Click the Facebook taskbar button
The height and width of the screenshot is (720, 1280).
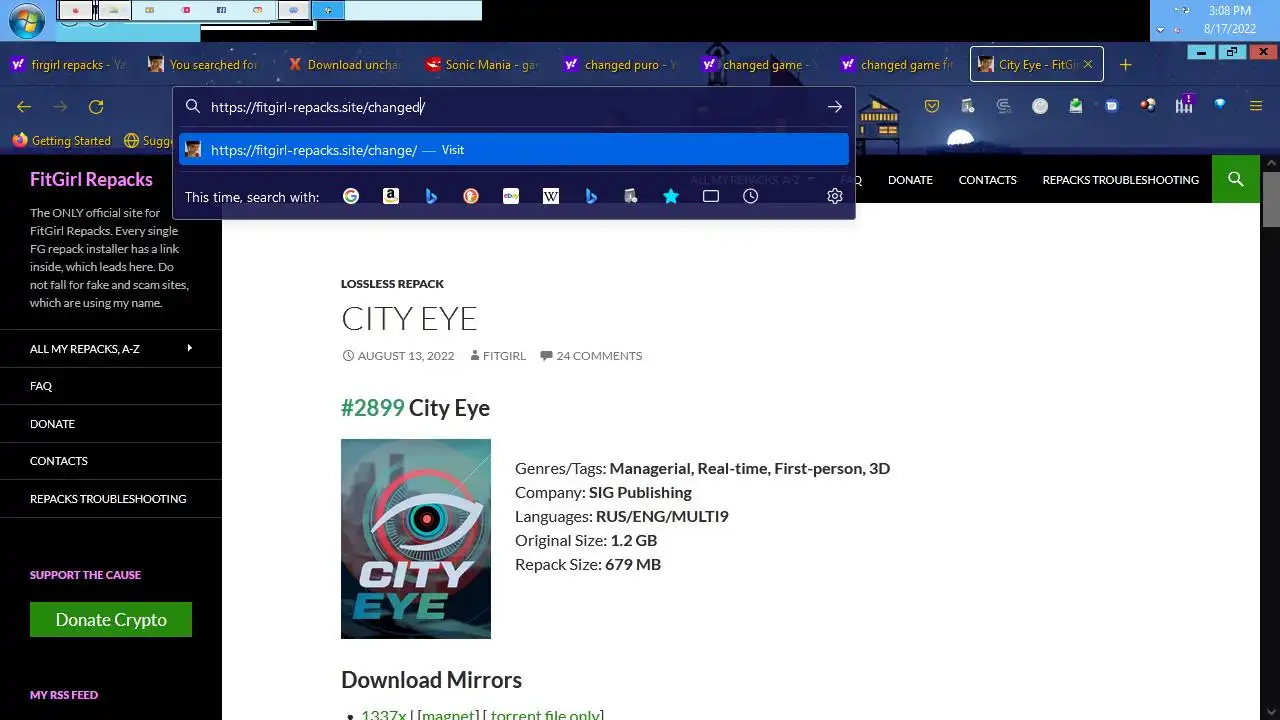pyautogui.click(x=221, y=10)
